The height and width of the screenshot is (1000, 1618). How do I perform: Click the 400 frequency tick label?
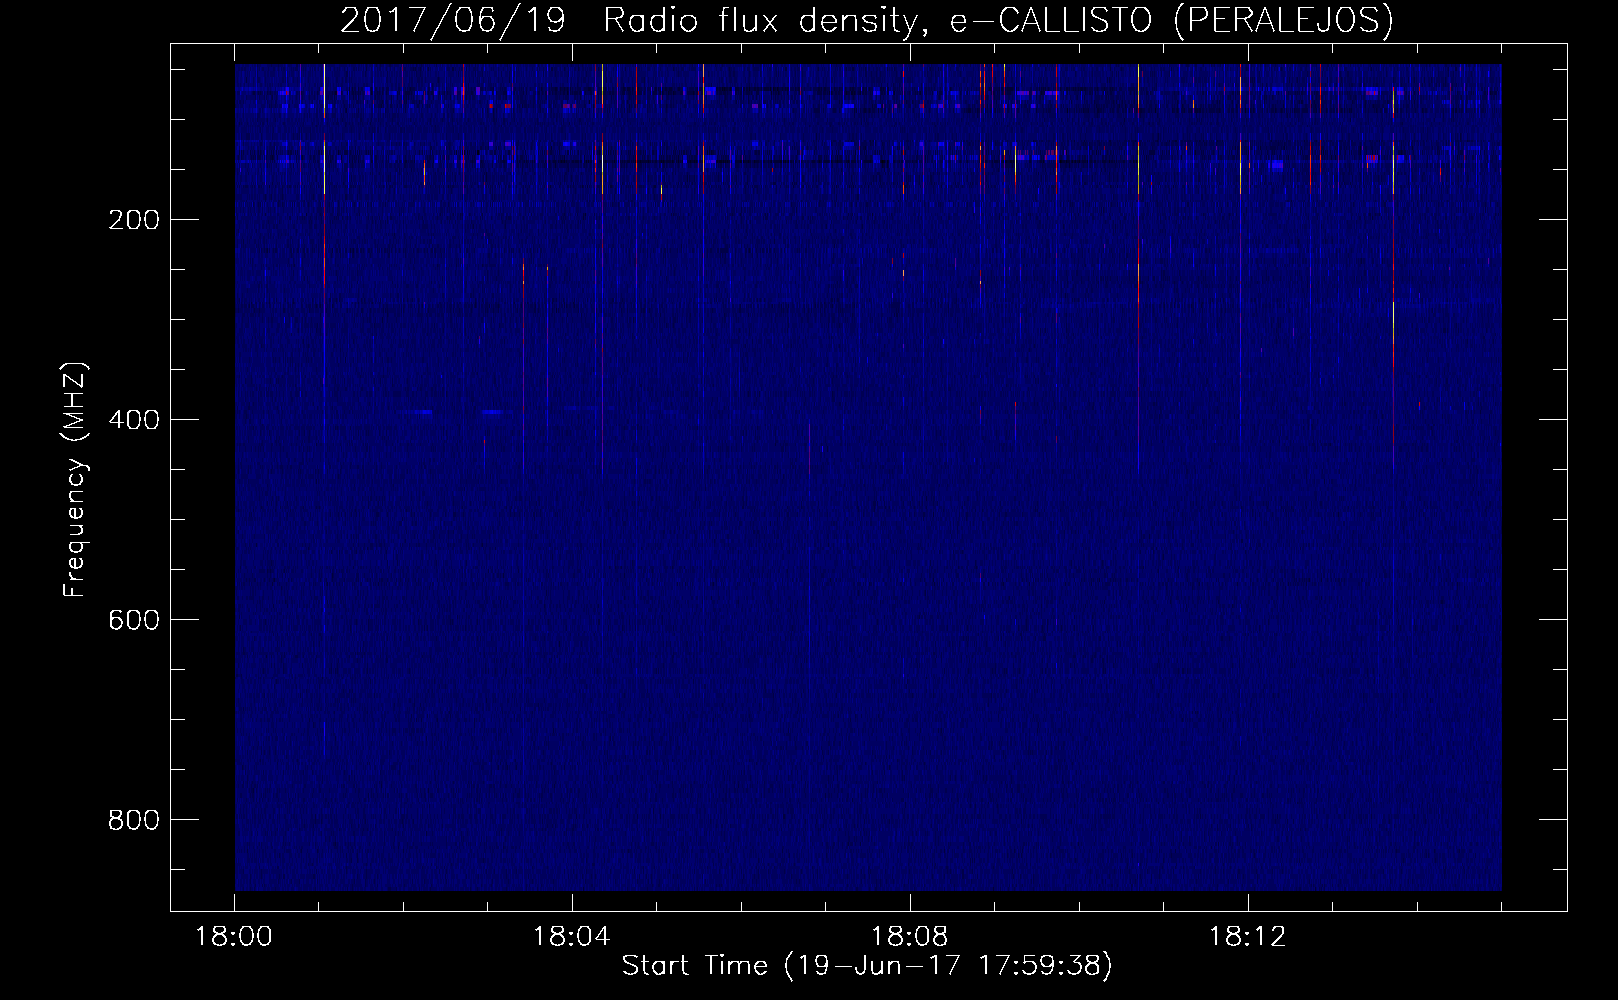pyautogui.click(x=133, y=420)
